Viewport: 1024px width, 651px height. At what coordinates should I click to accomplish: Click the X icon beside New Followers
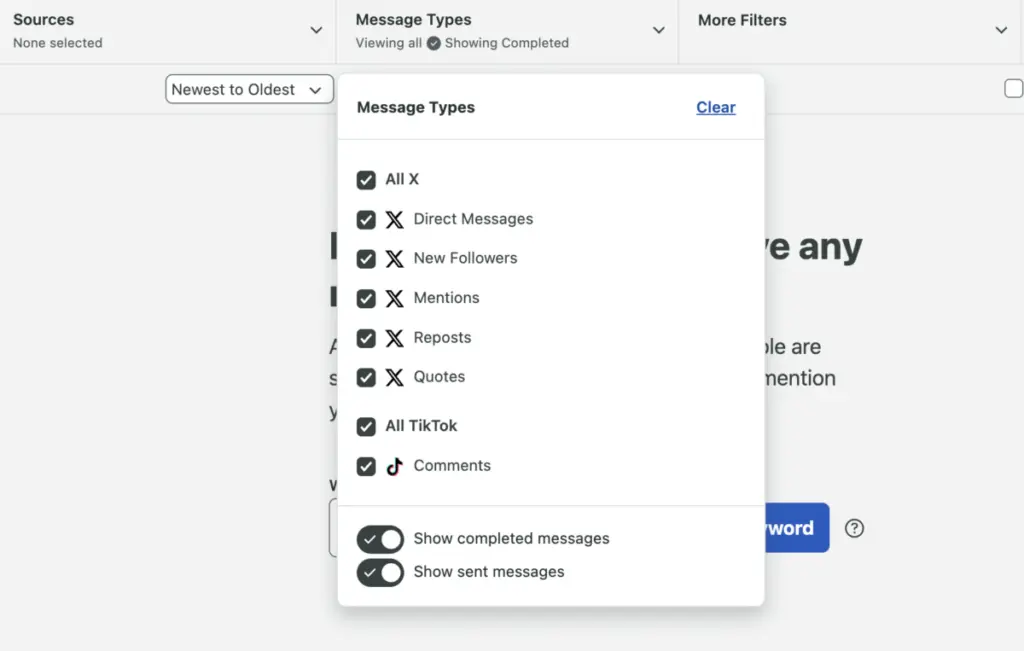click(x=395, y=258)
